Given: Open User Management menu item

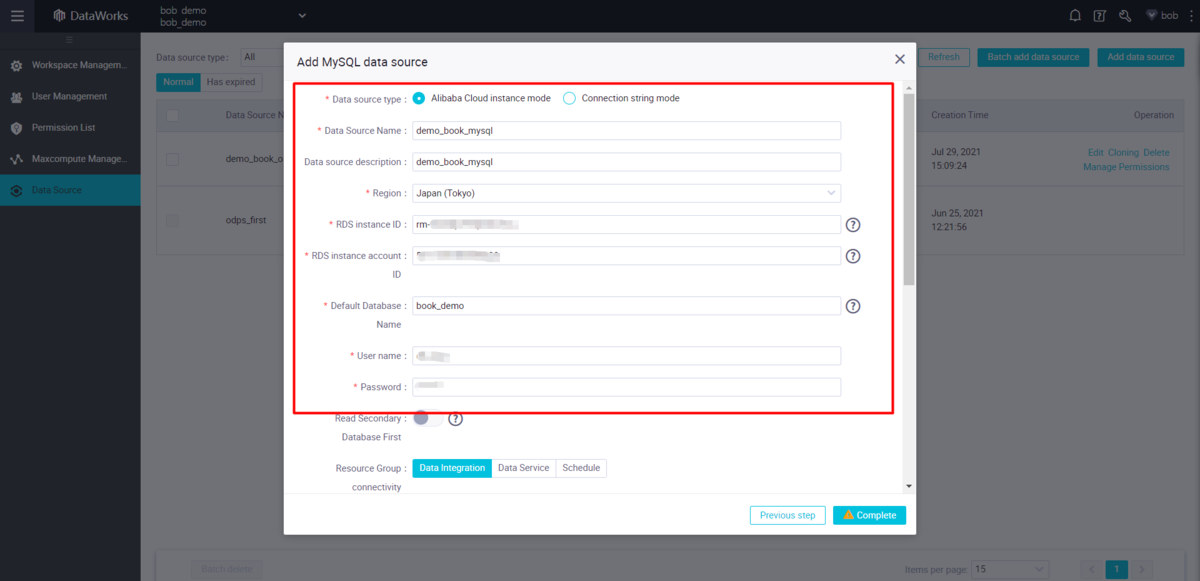Looking at the screenshot, I should [x=70, y=97].
